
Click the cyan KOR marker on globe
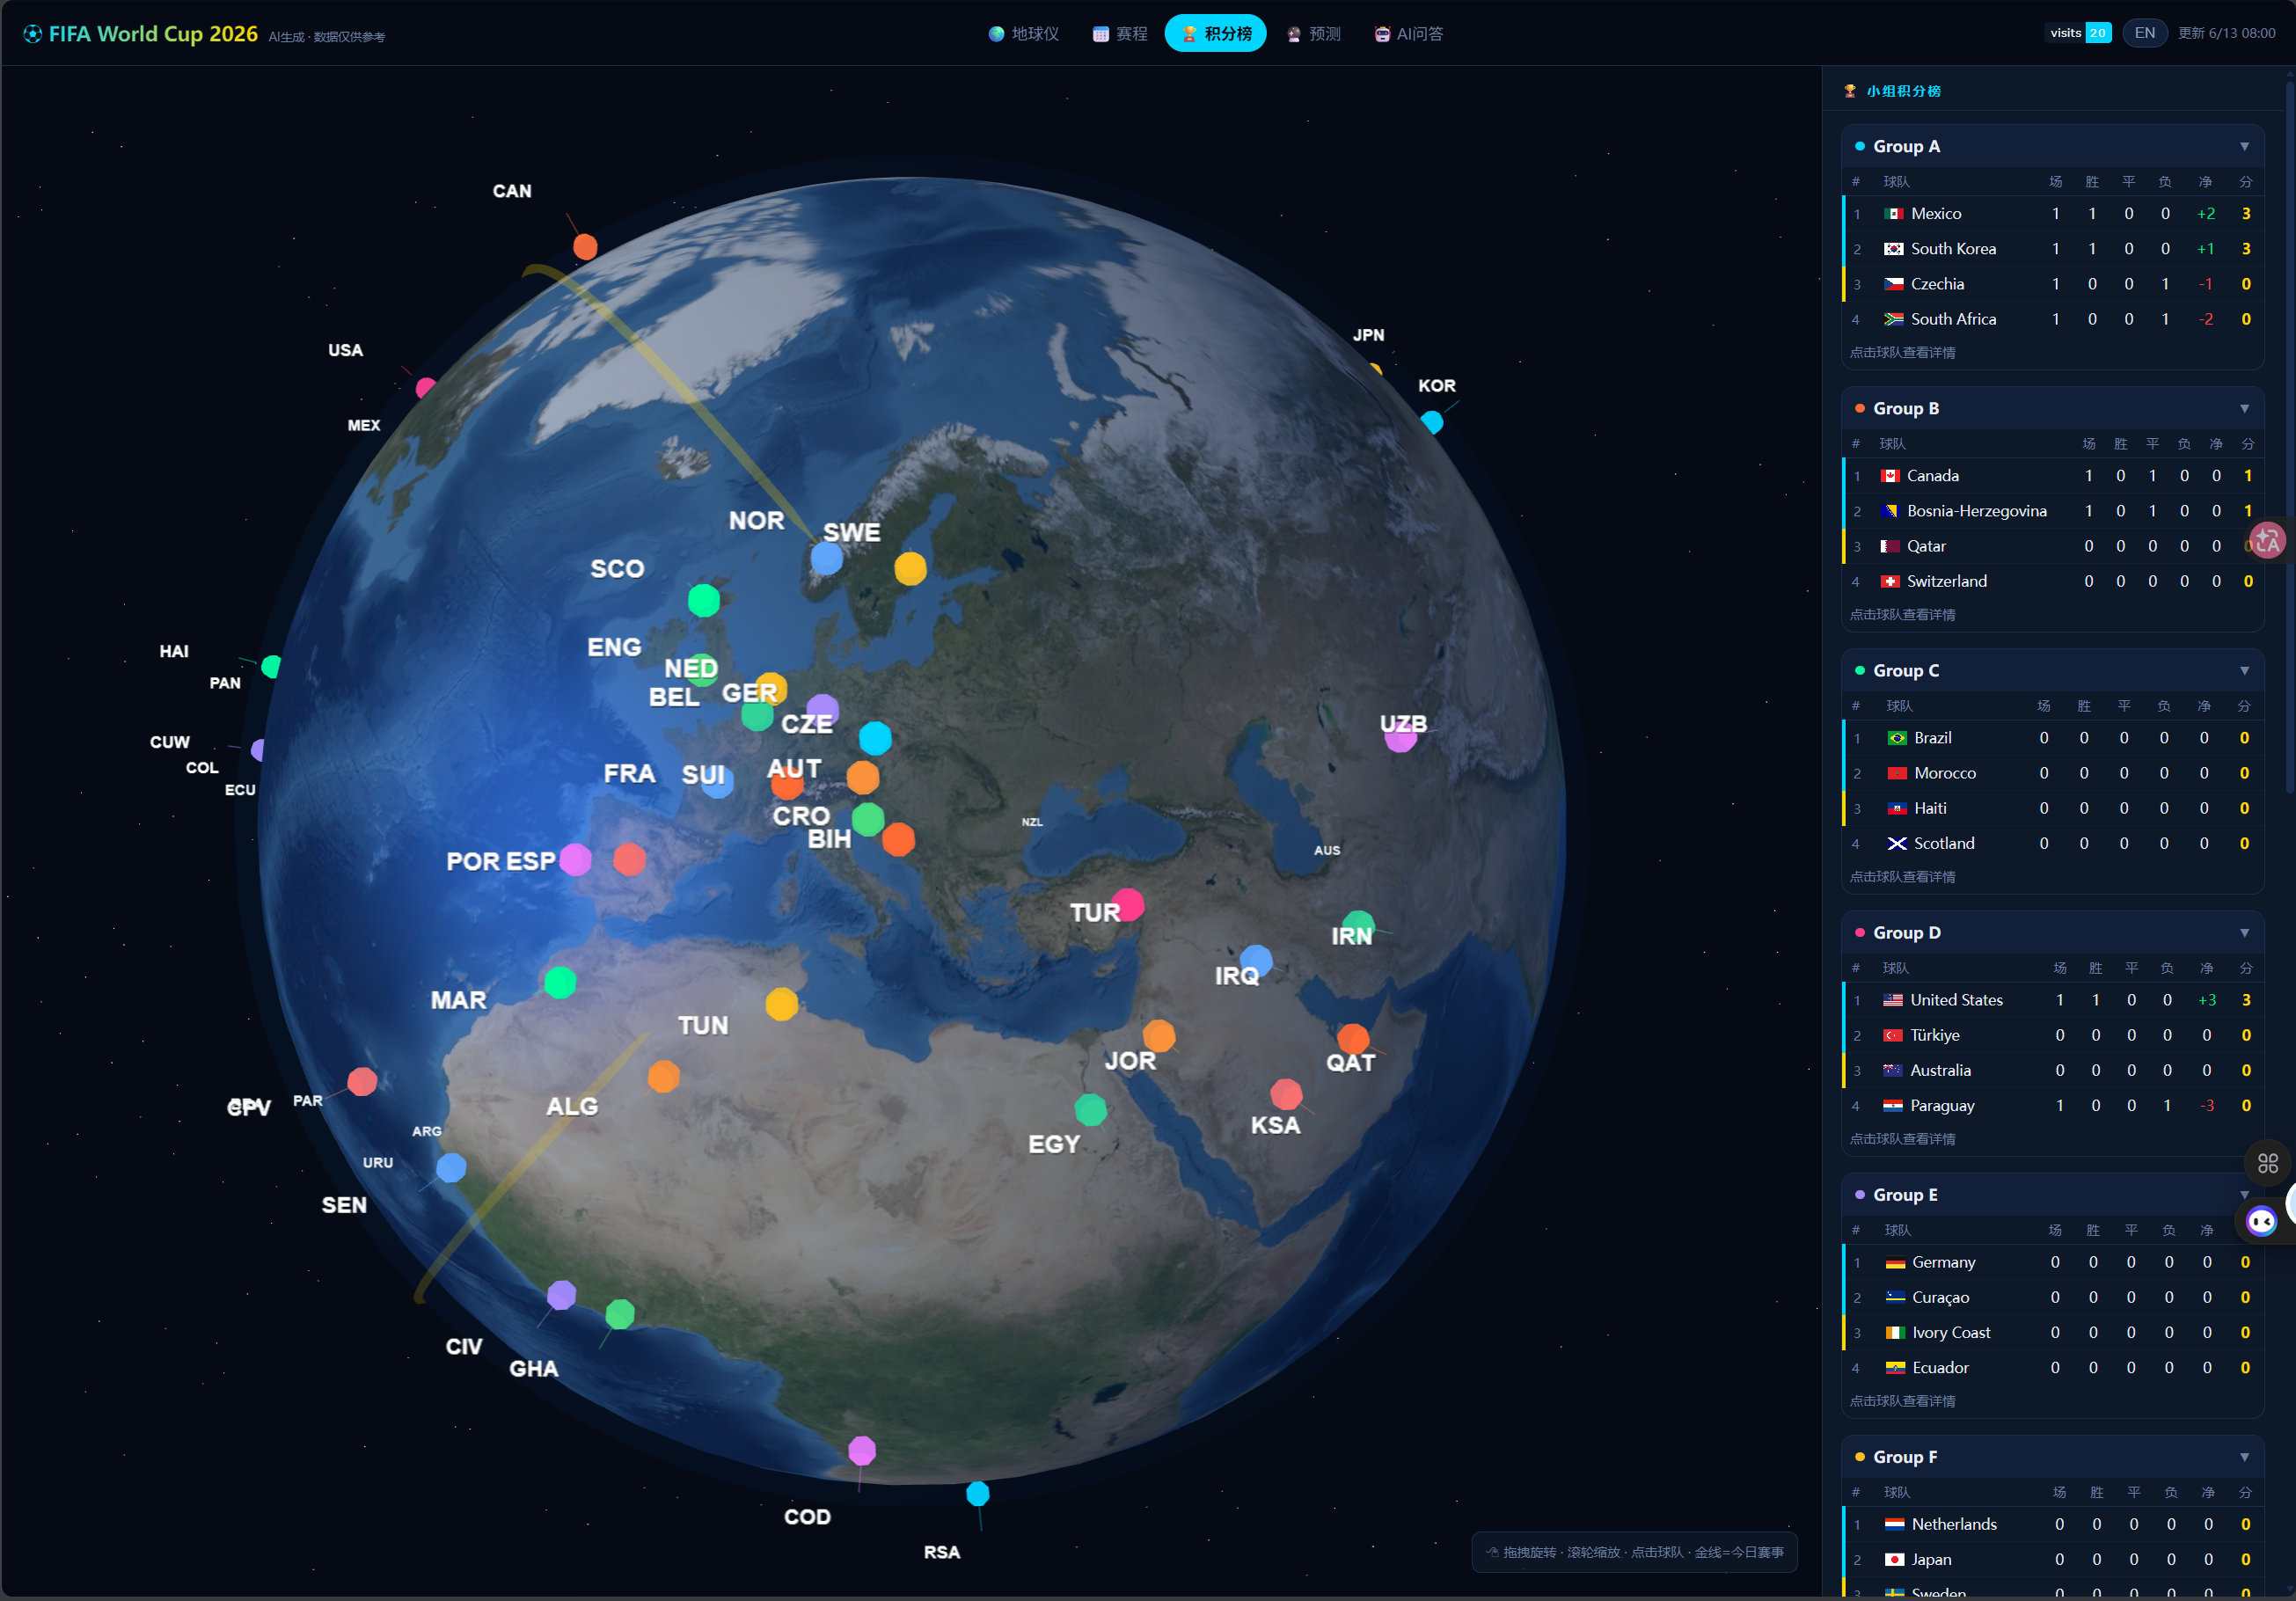click(1432, 422)
